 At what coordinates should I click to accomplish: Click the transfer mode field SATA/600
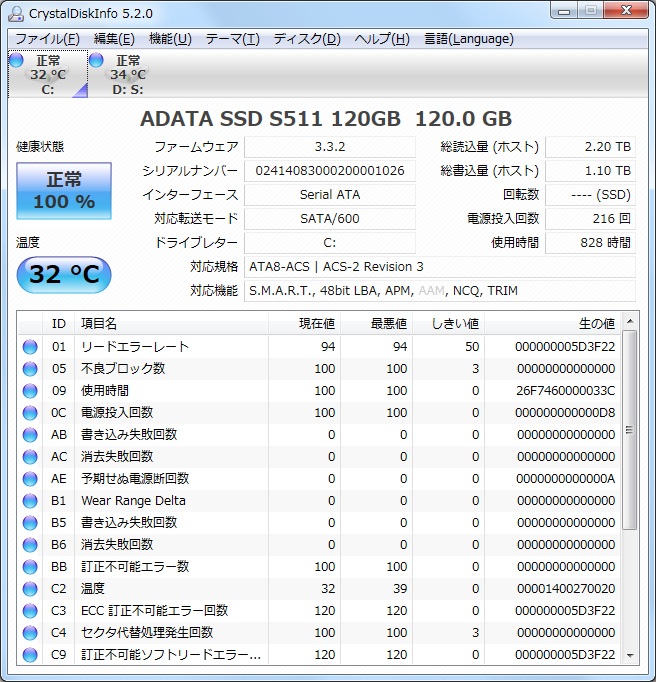(330, 219)
